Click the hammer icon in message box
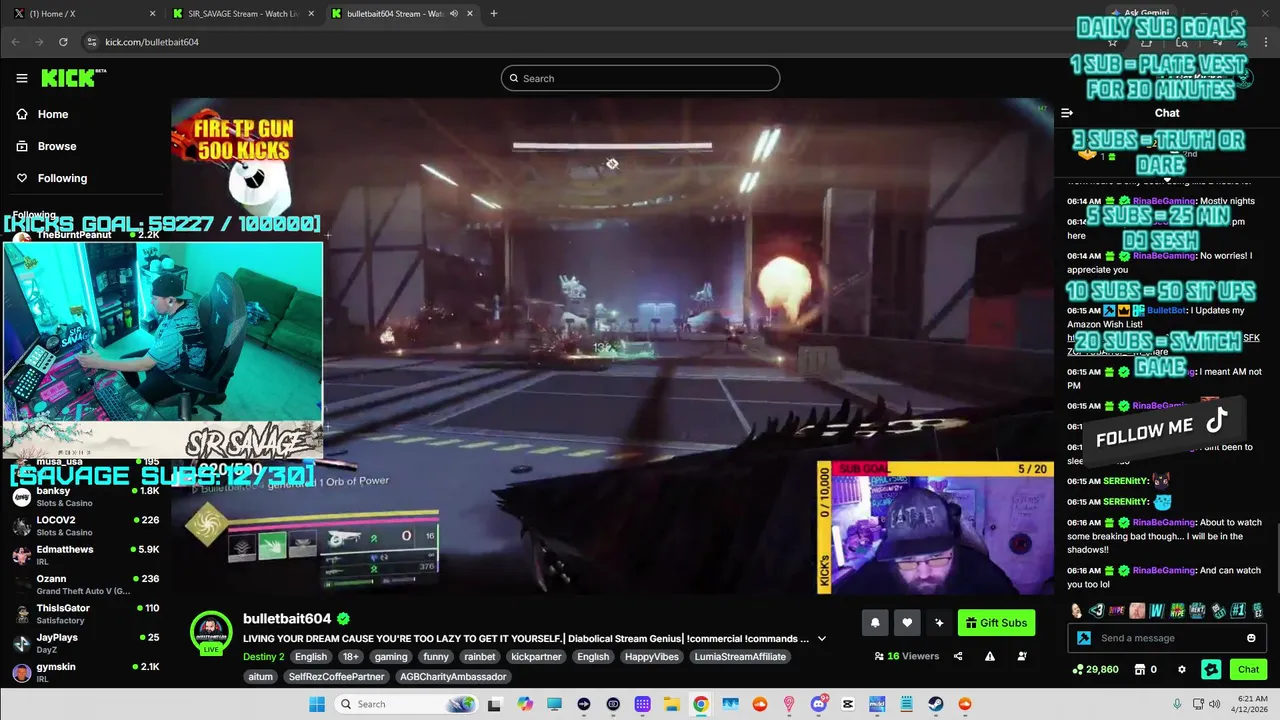 pos(1084,638)
